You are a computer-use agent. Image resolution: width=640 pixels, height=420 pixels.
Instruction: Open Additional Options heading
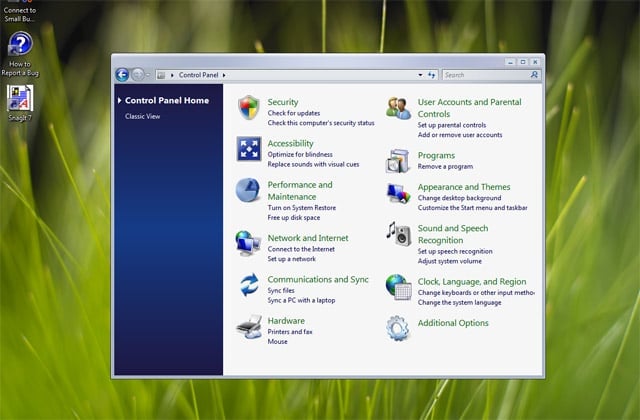click(x=453, y=323)
